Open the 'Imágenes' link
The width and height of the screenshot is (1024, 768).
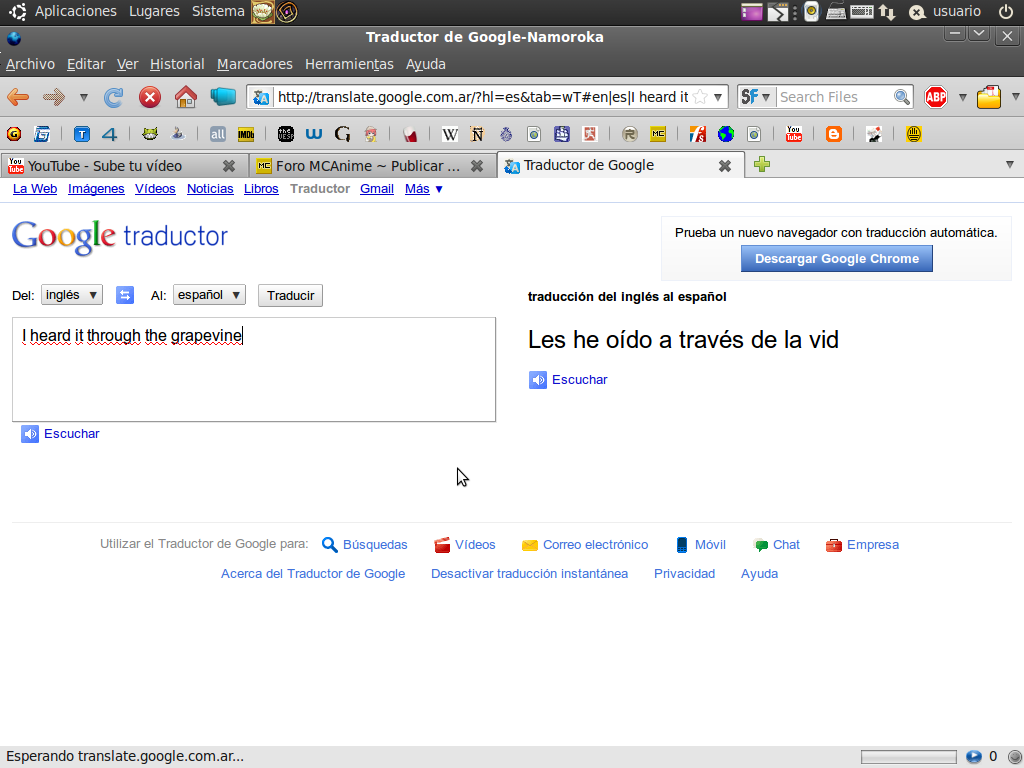[x=96, y=189]
